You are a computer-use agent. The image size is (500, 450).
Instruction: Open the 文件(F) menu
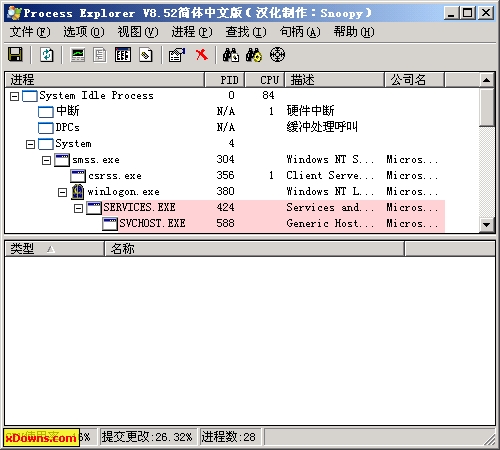coord(30,32)
